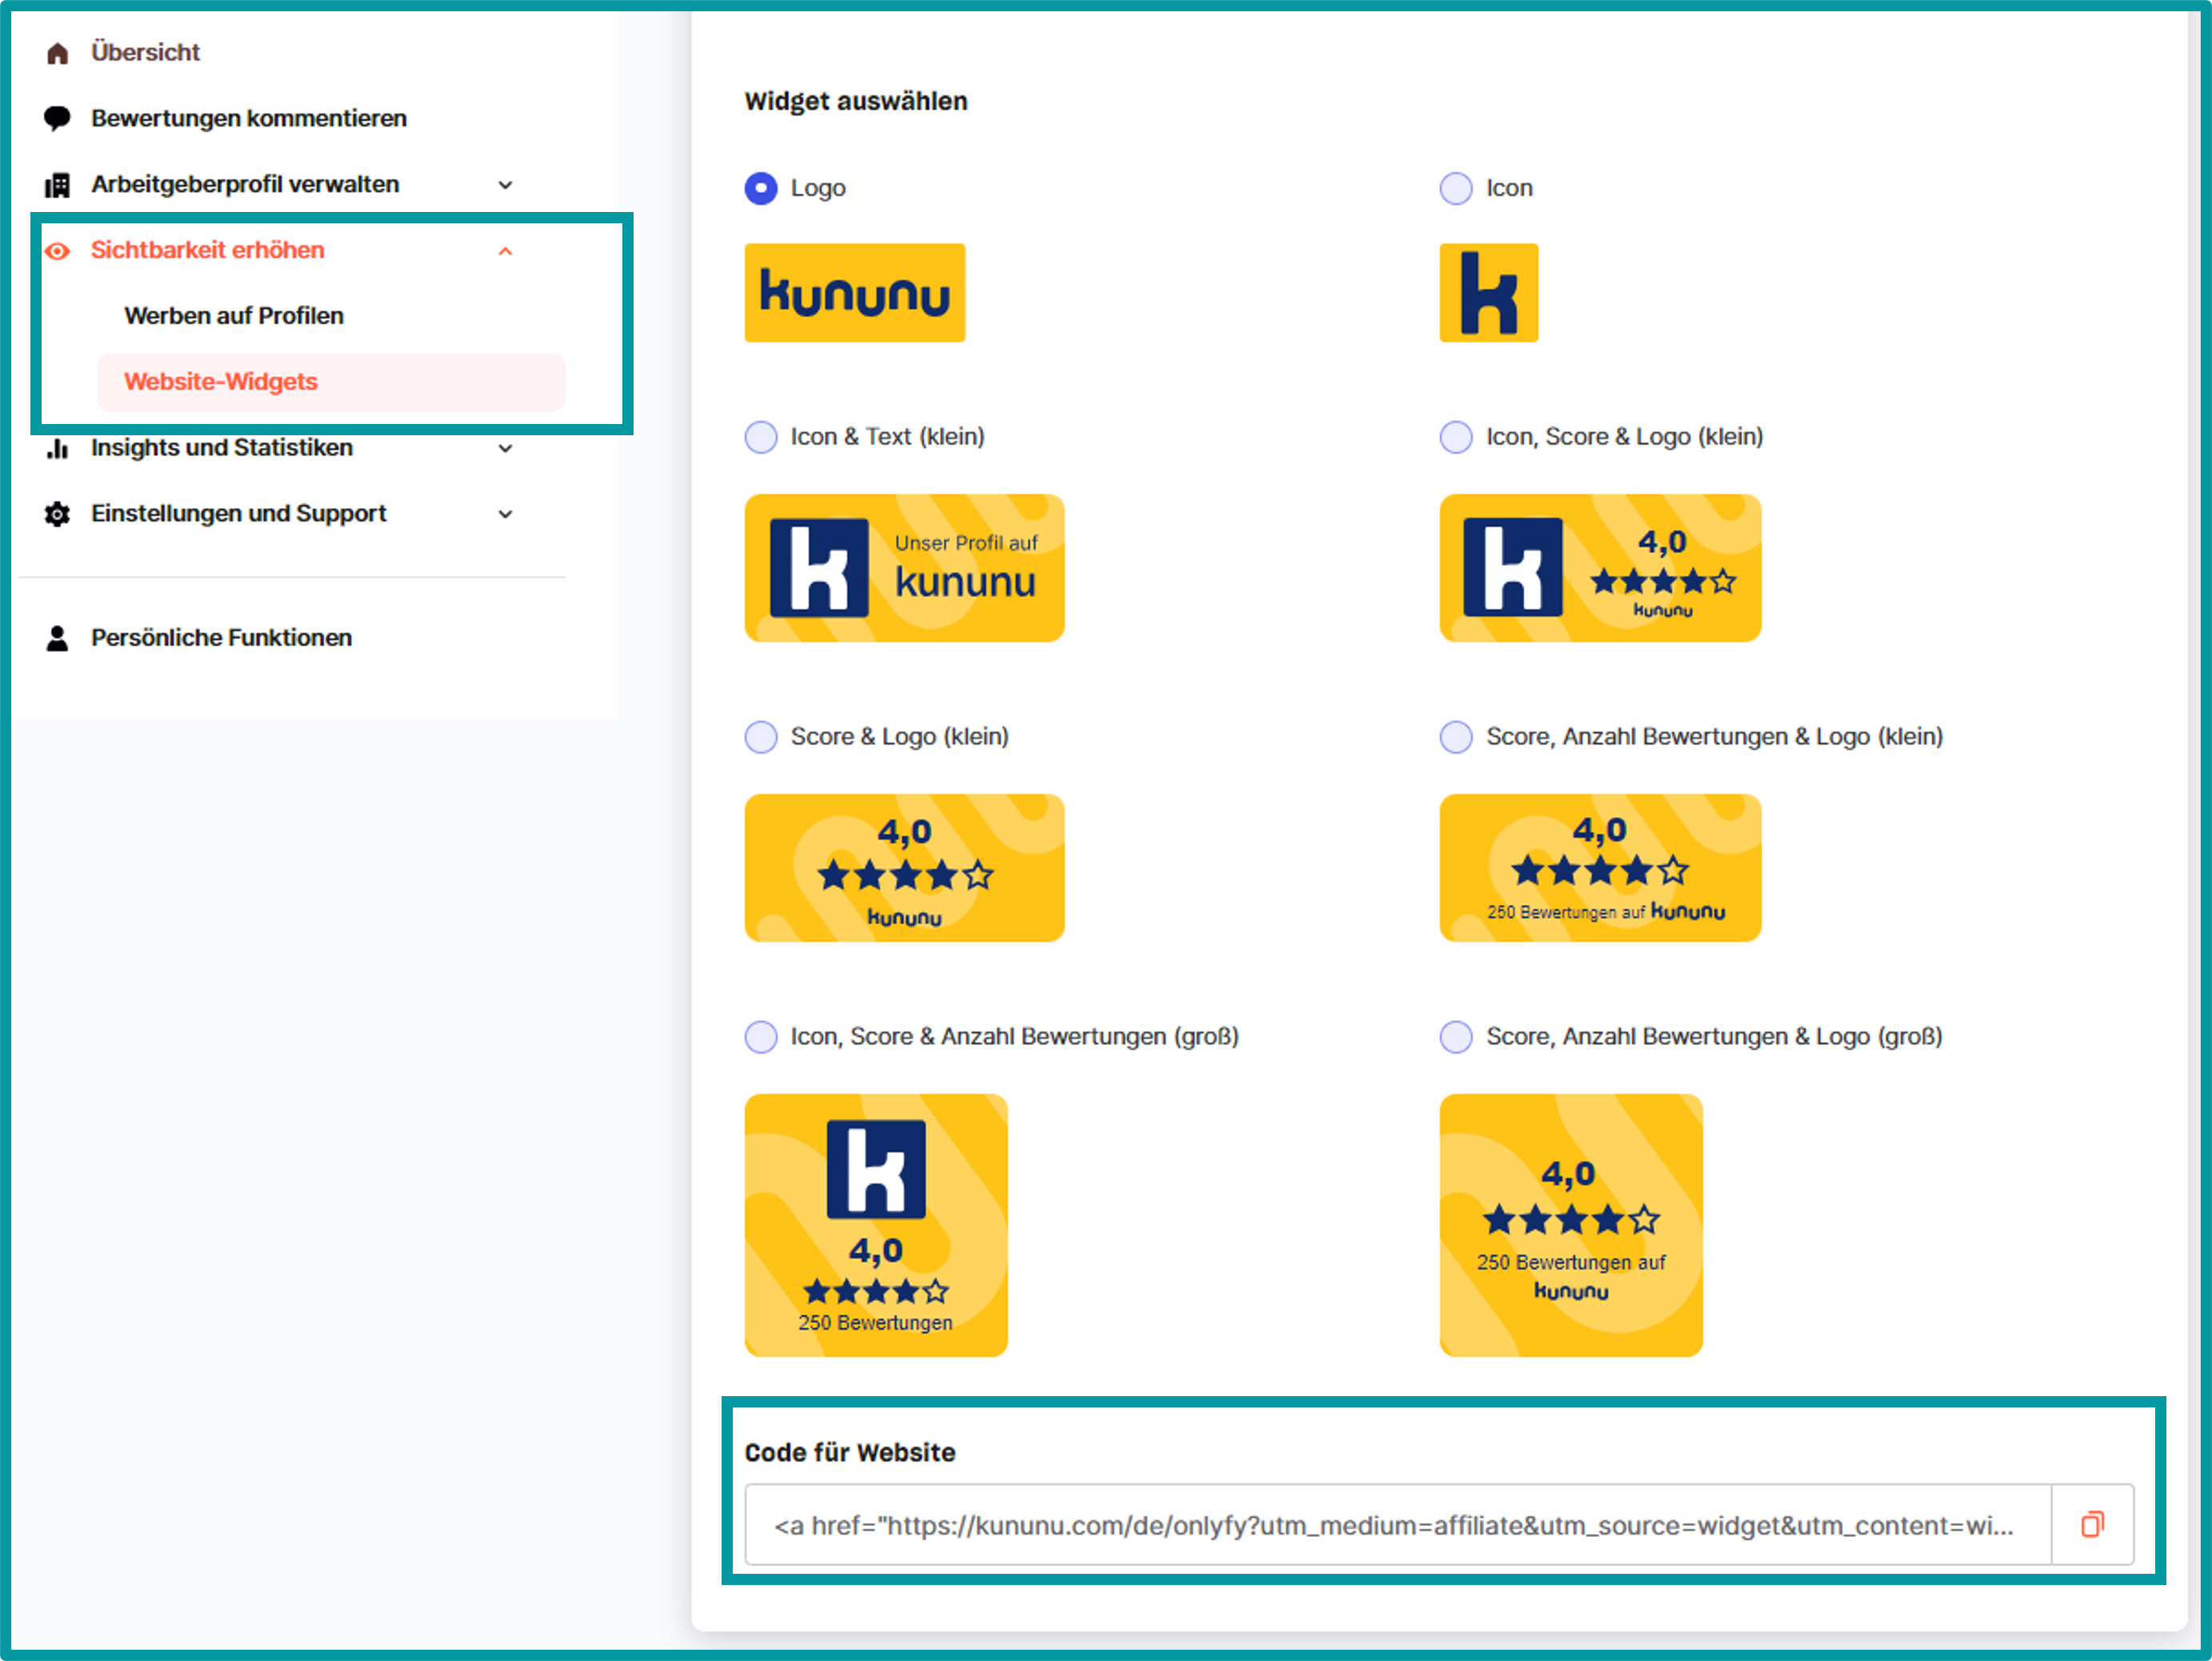The height and width of the screenshot is (1661, 2212).
Task: Choose Score & Logo (klein) radio option
Action: pos(761,737)
